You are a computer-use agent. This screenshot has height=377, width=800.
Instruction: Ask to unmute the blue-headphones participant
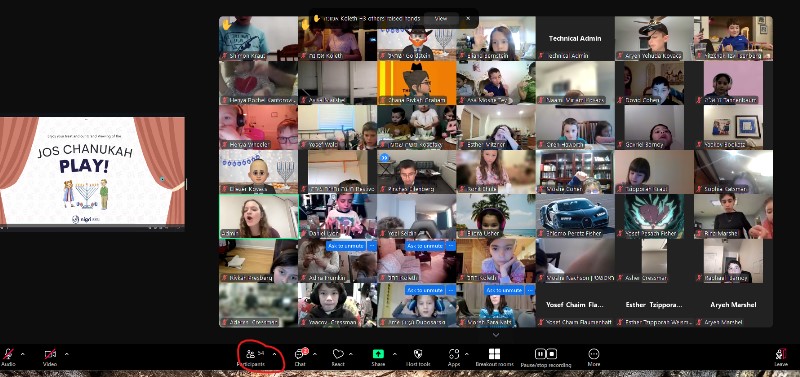tap(426, 290)
